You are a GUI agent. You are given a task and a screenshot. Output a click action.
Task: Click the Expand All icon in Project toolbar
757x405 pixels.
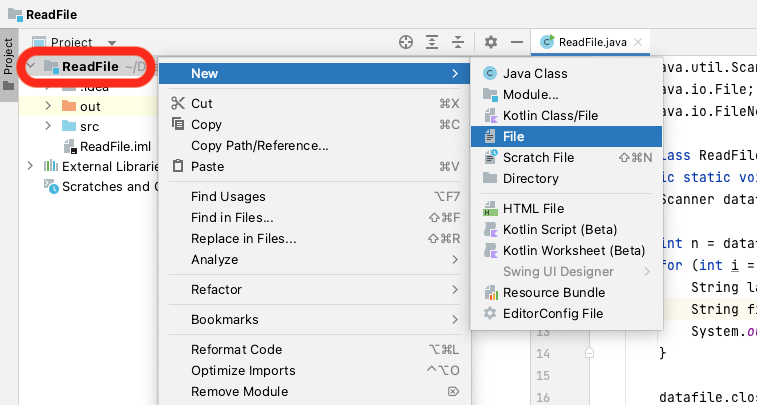pyautogui.click(x=432, y=42)
